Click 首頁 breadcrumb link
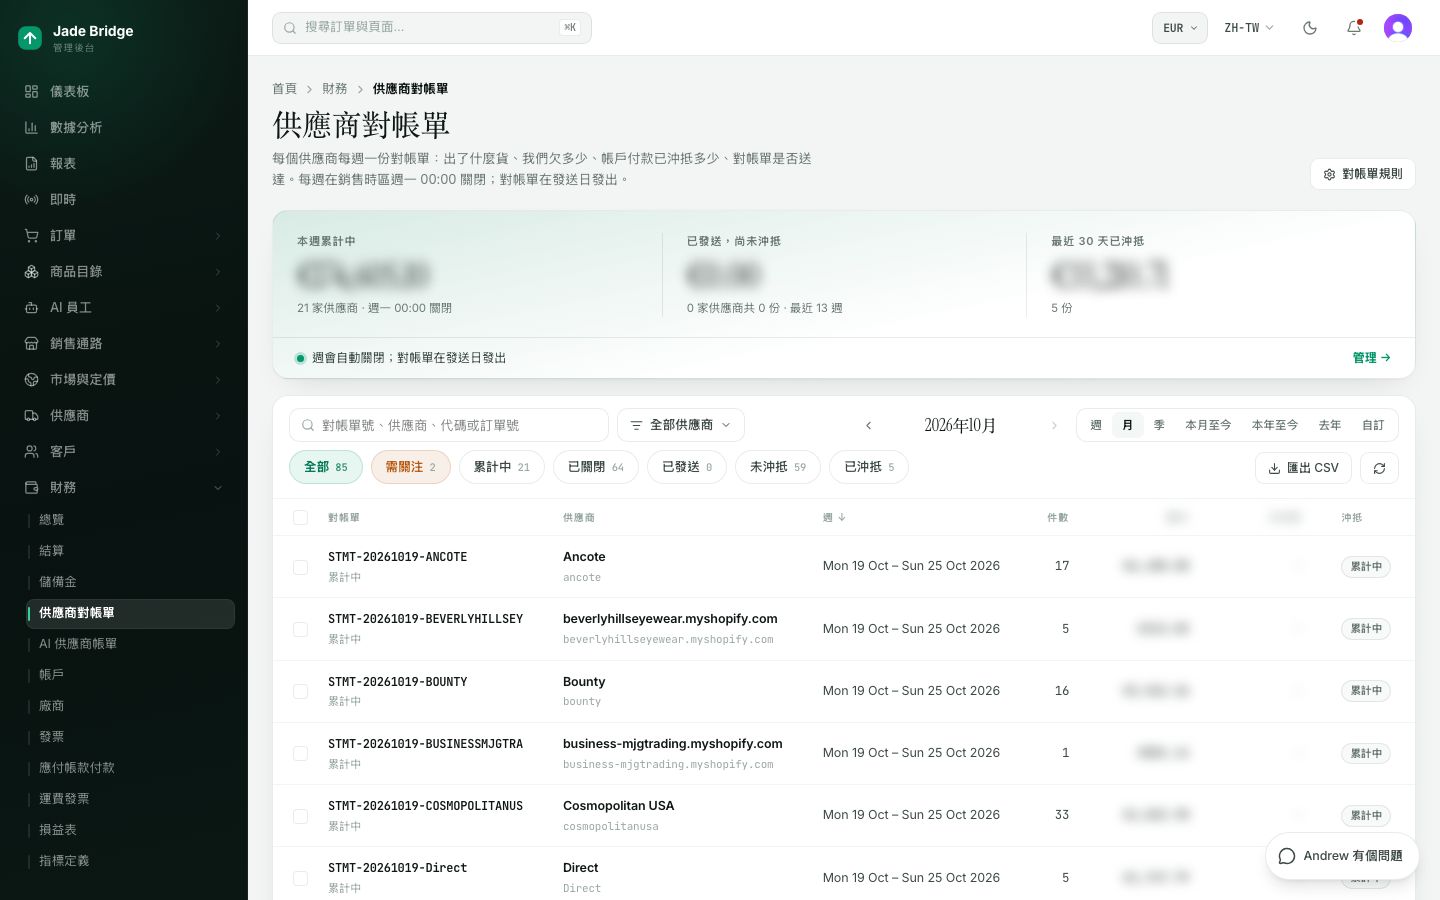 tap(285, 89)
